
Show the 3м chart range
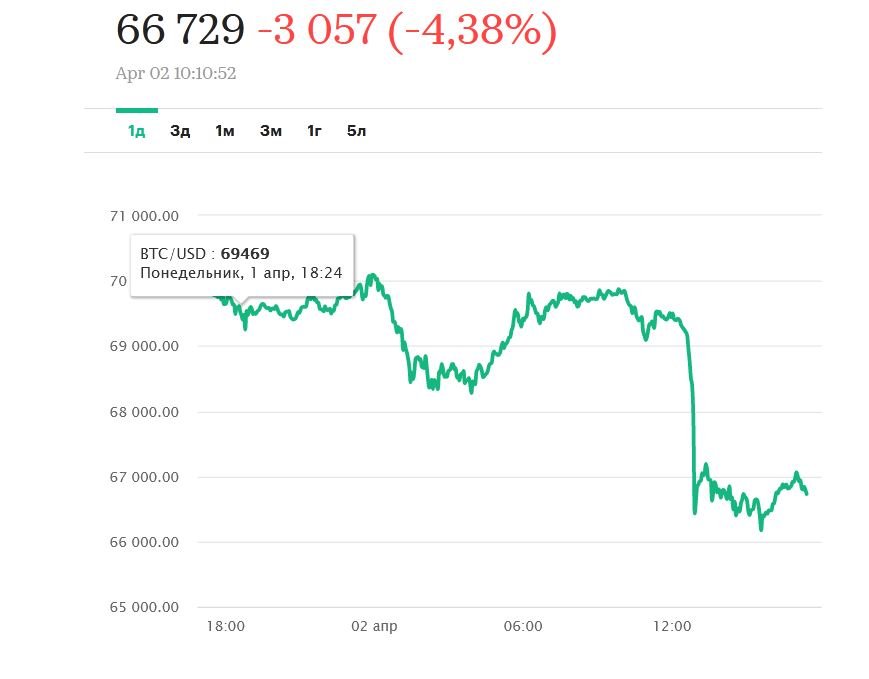270,131
